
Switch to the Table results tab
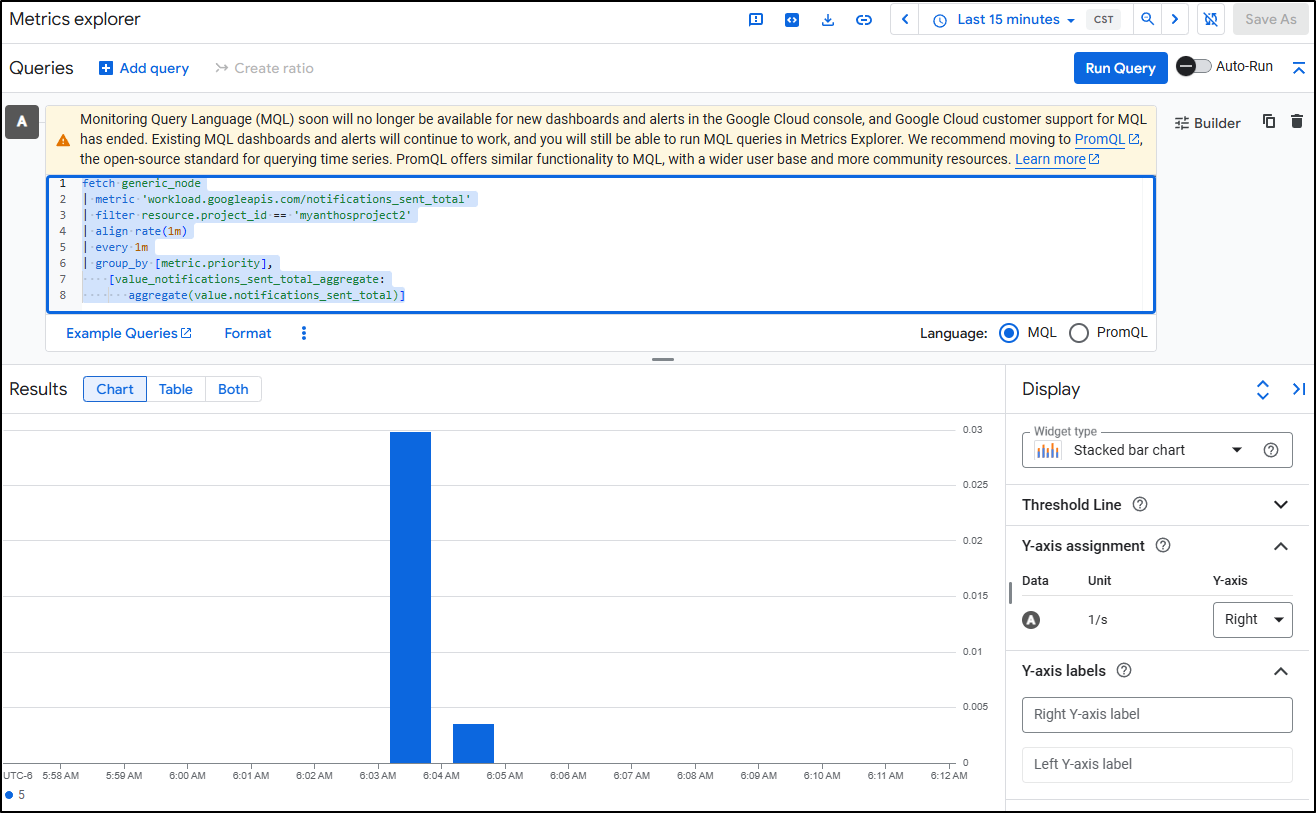176,389
